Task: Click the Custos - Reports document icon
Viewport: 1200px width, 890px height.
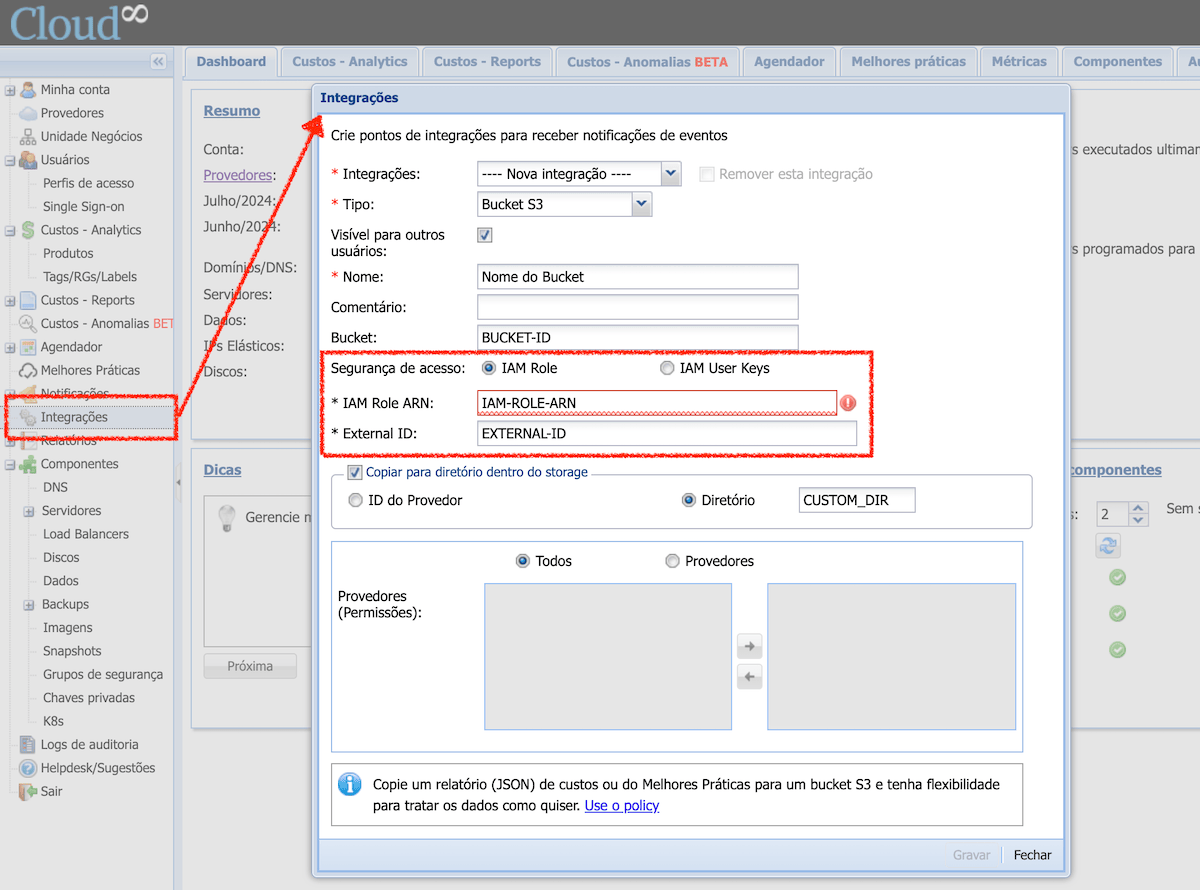Action: 28,300
